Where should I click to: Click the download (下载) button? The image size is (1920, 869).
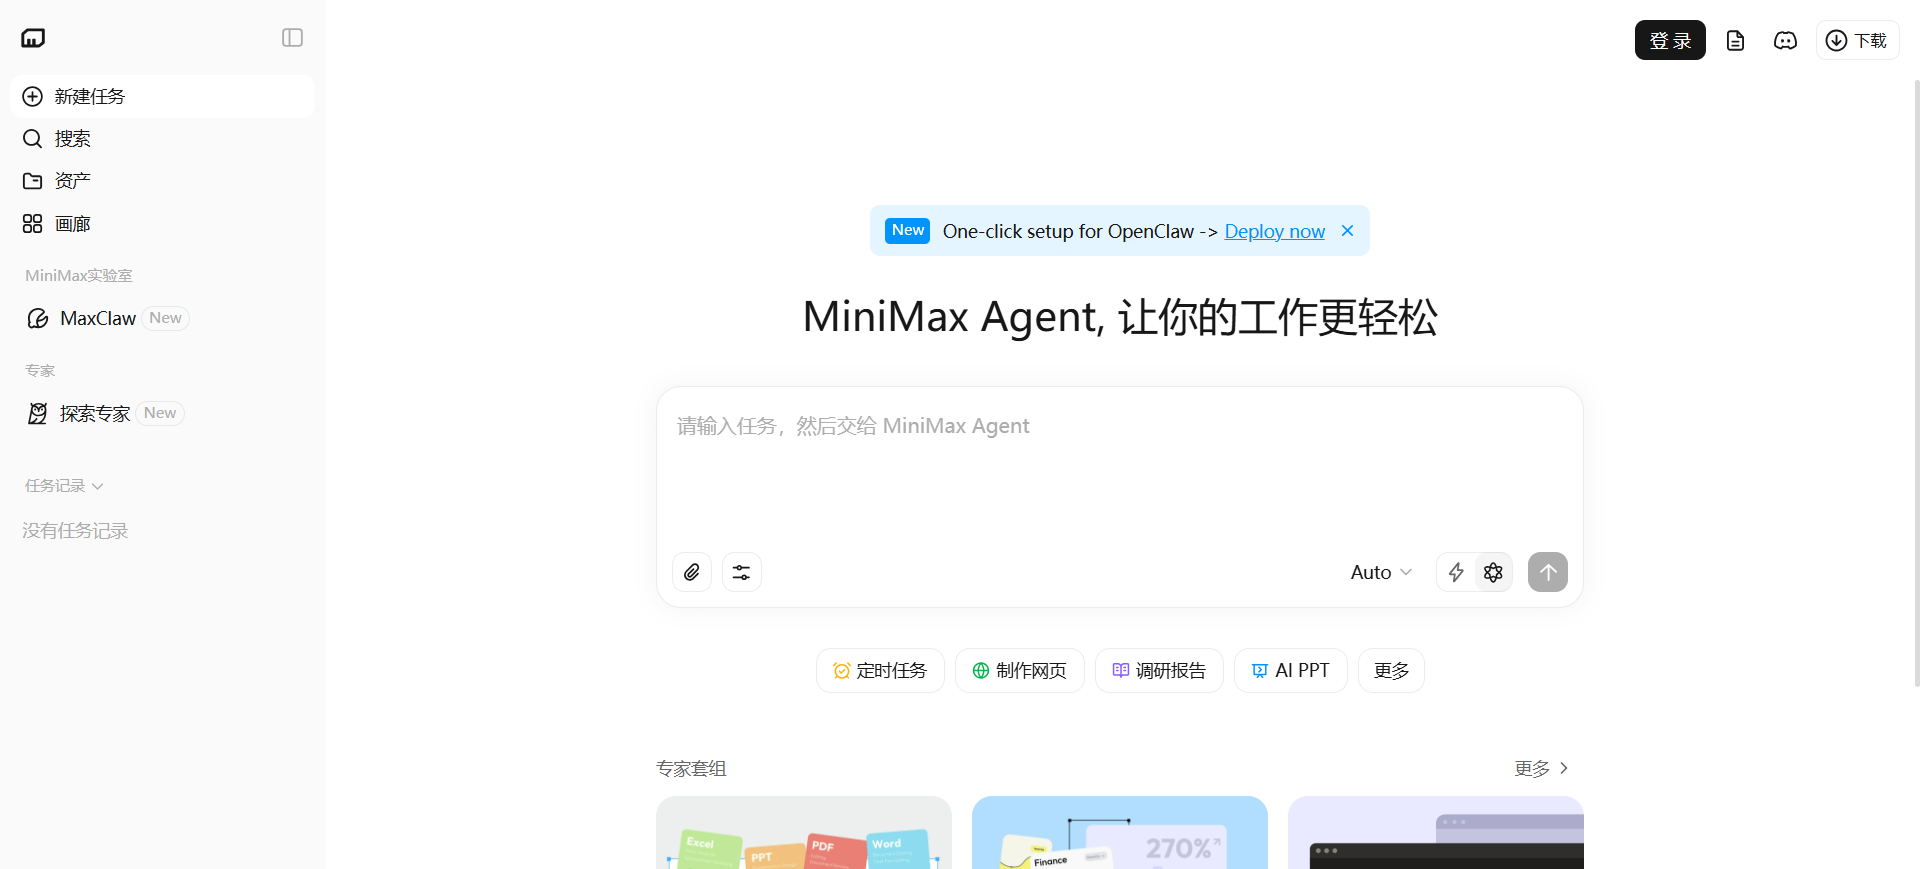1857,40
